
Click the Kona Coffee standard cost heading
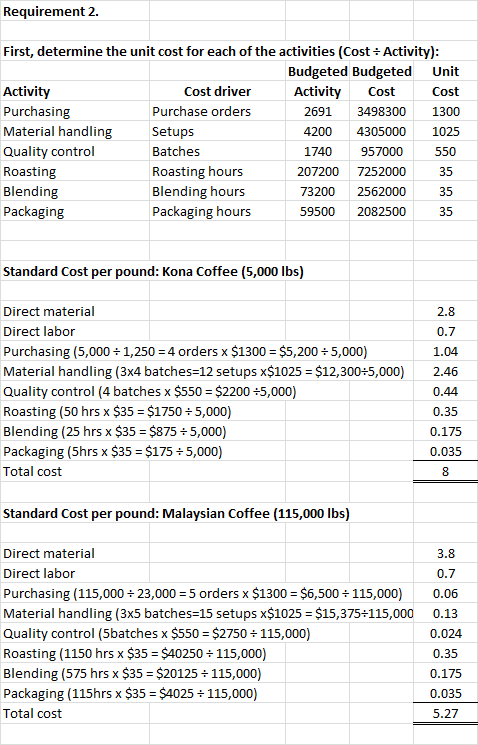[153, 271]
